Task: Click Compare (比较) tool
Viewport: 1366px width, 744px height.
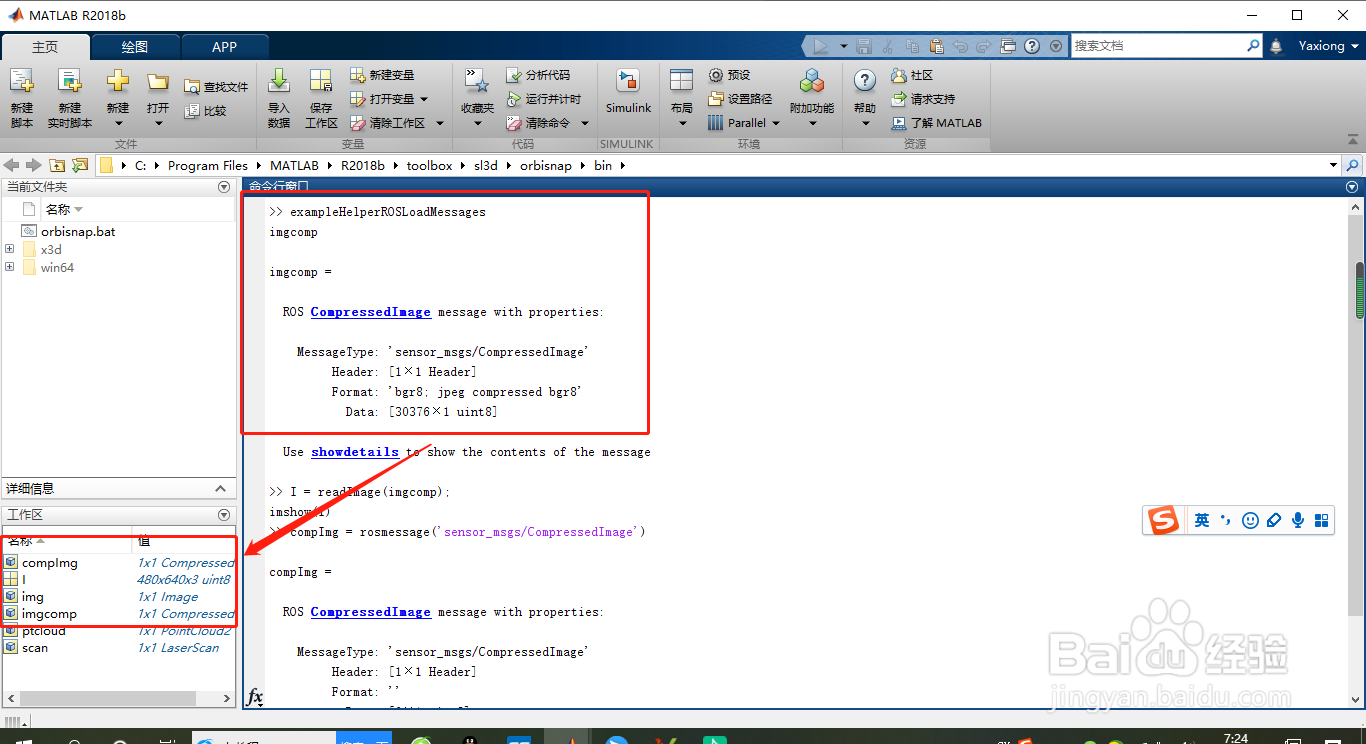Action: click(206, 111)
